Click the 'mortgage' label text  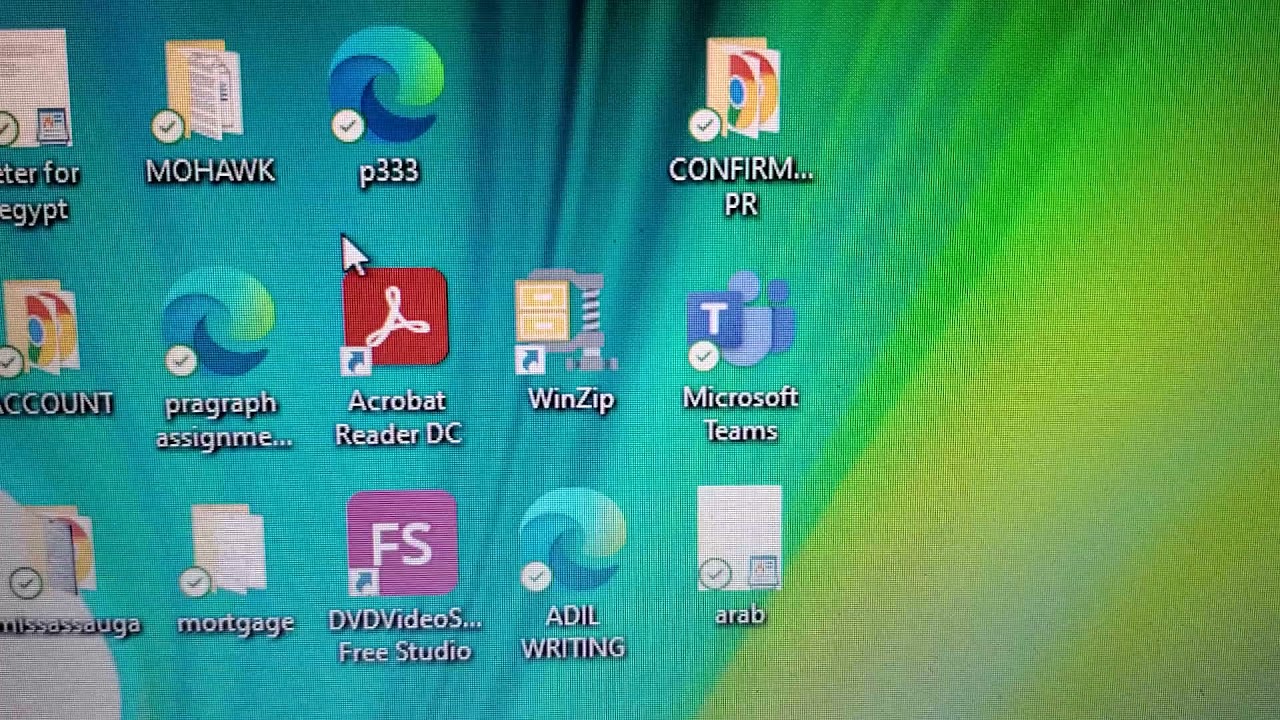[236, 623]
